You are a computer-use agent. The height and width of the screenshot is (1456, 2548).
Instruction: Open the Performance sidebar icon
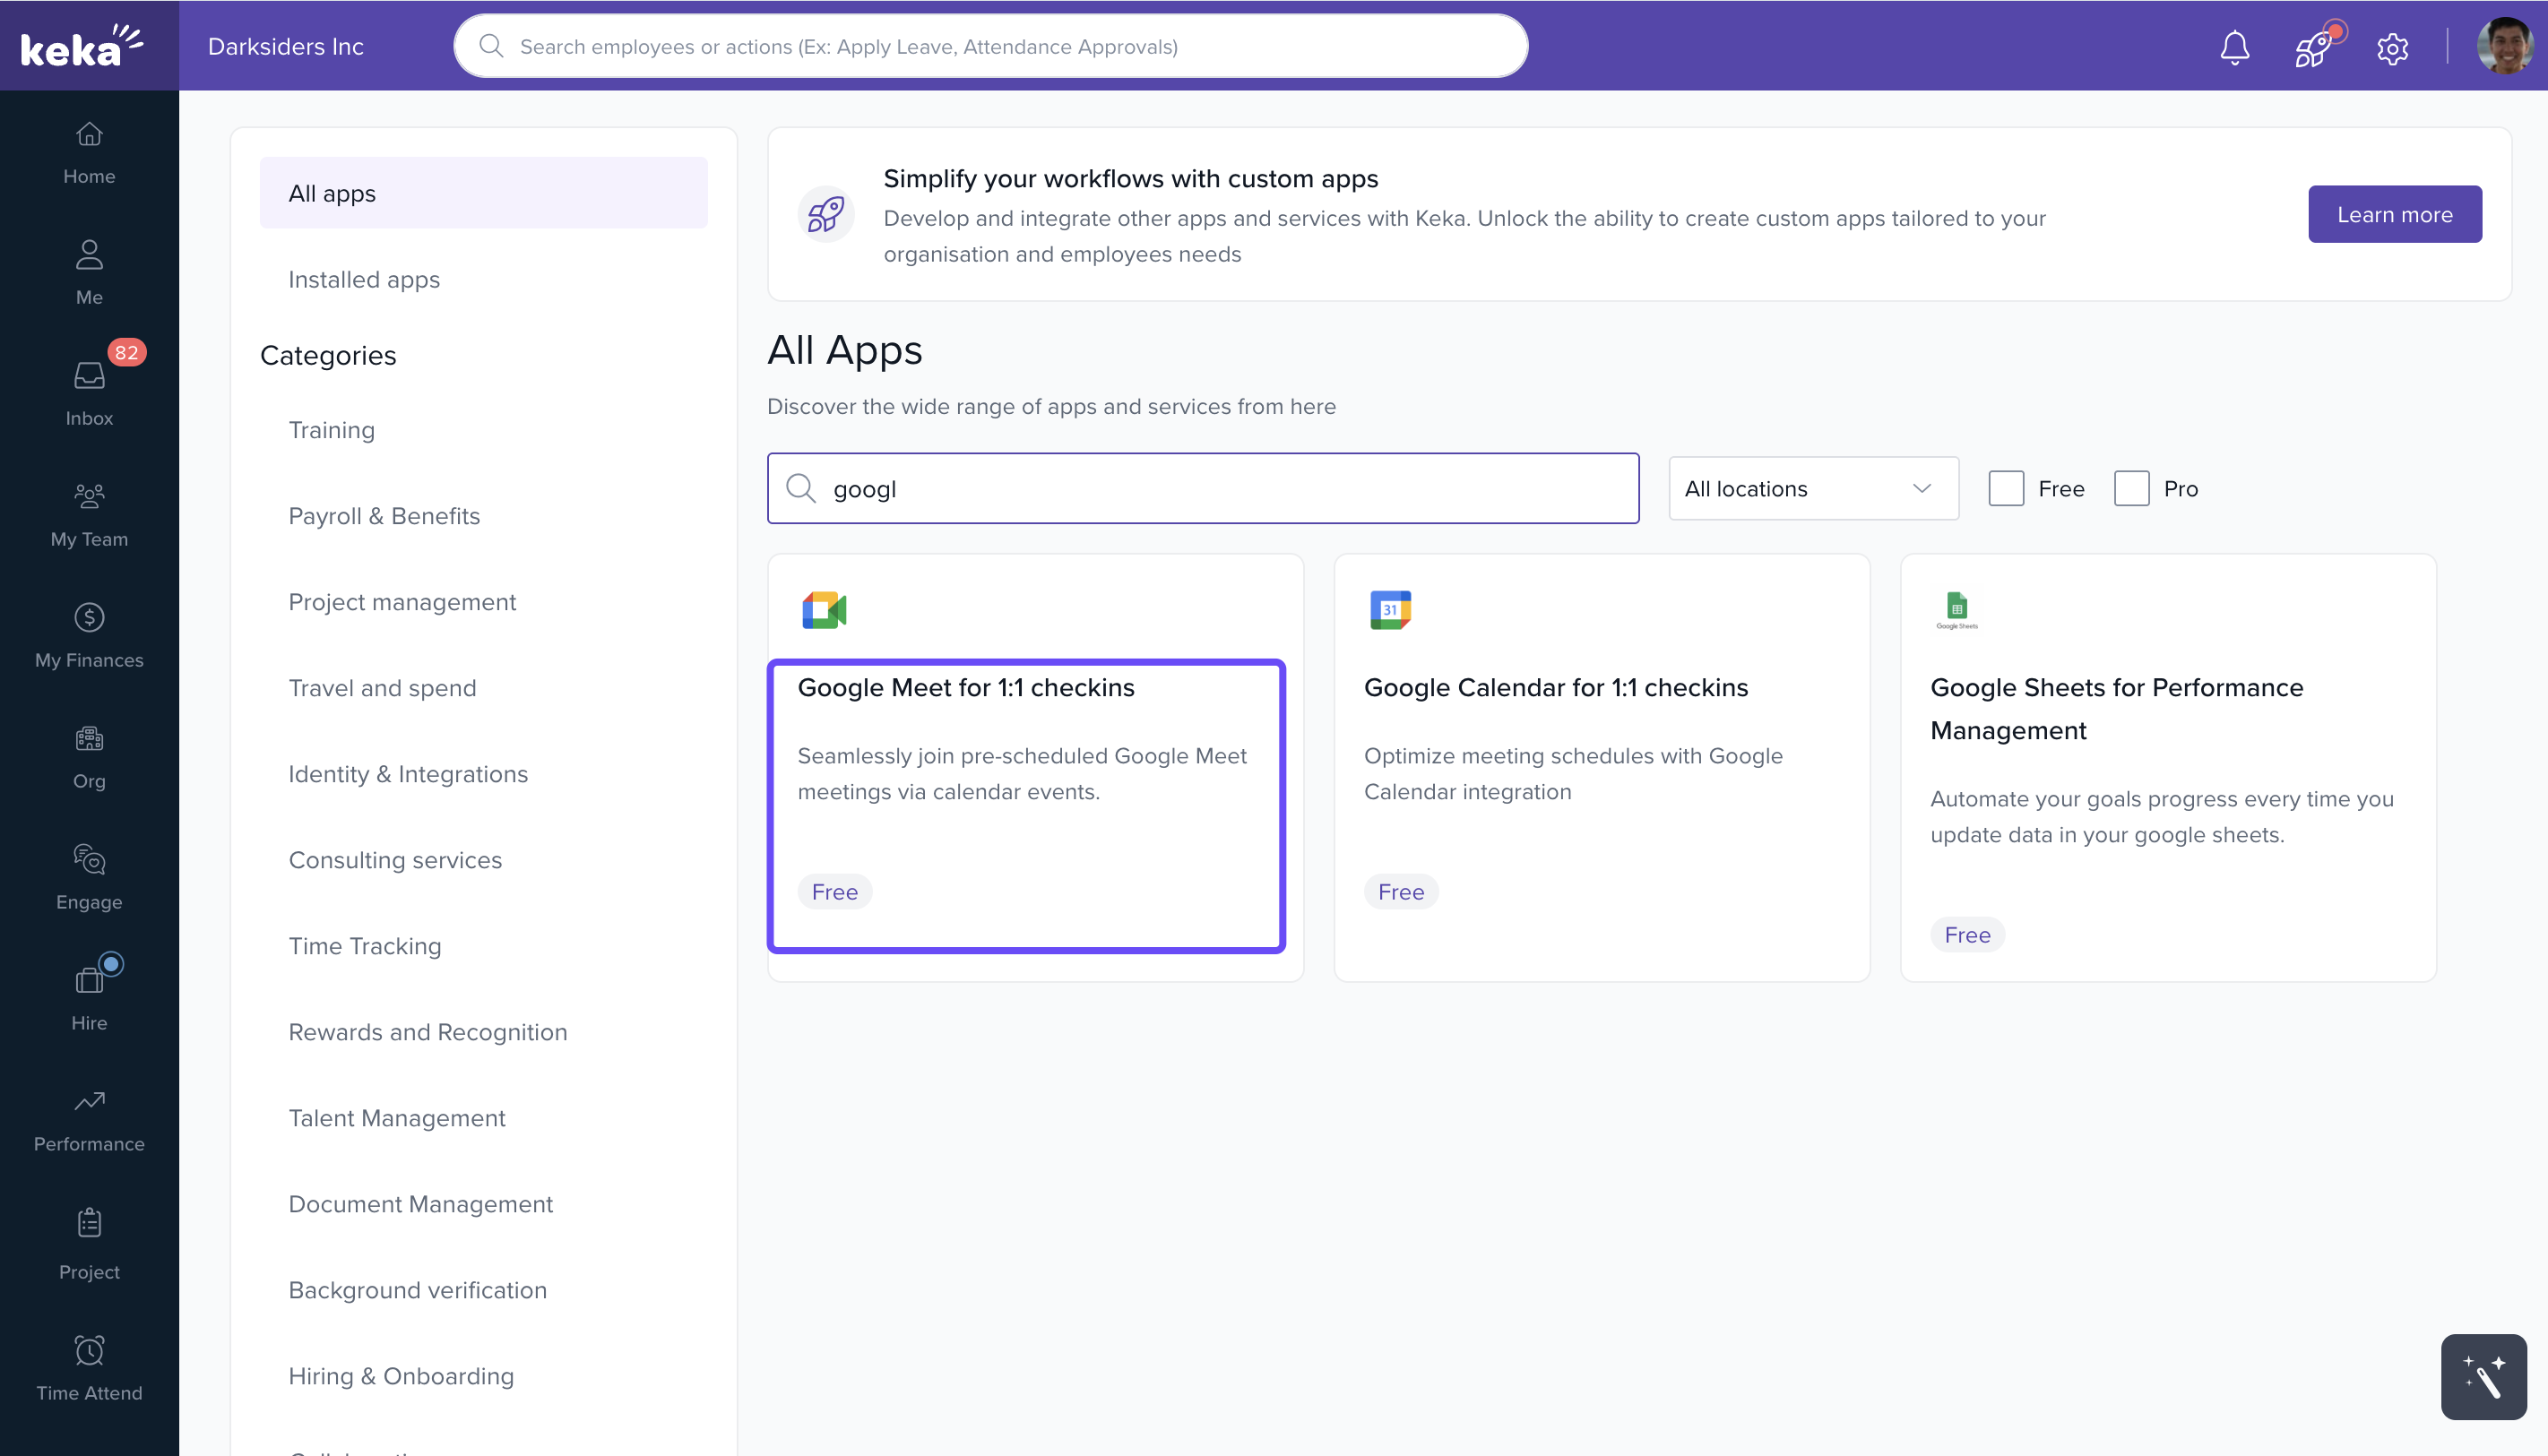89,1116
